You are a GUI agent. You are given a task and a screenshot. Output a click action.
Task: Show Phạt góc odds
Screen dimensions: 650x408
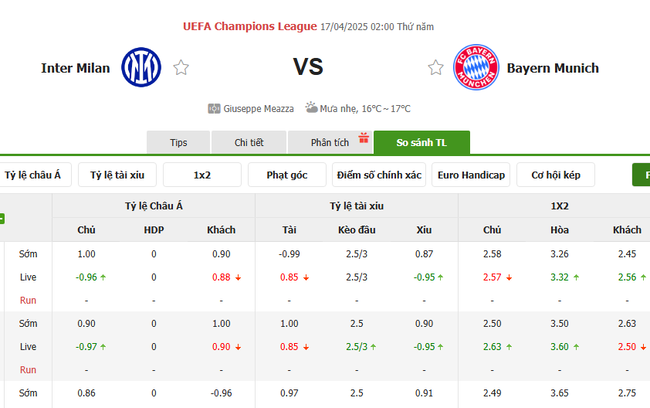[287, 175]
